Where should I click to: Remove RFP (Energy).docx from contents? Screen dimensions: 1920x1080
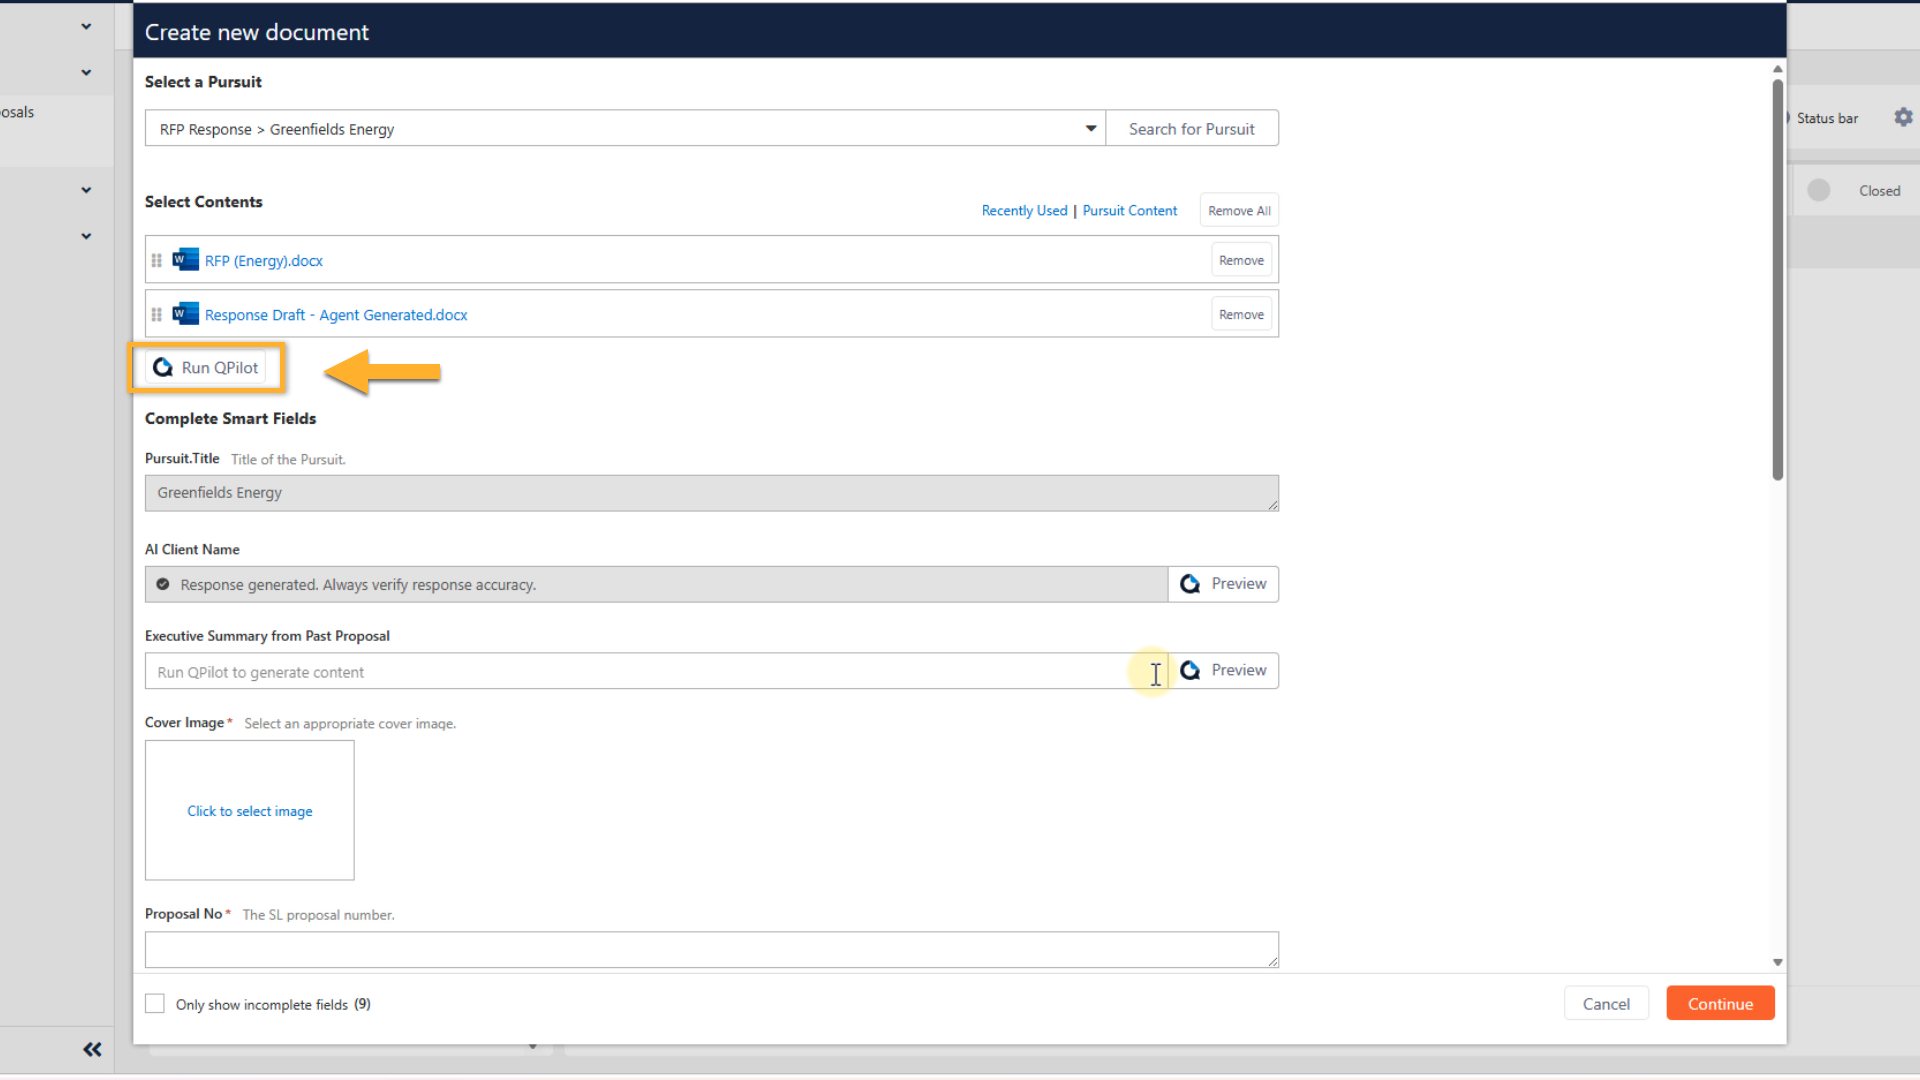tap(1241, 260)
